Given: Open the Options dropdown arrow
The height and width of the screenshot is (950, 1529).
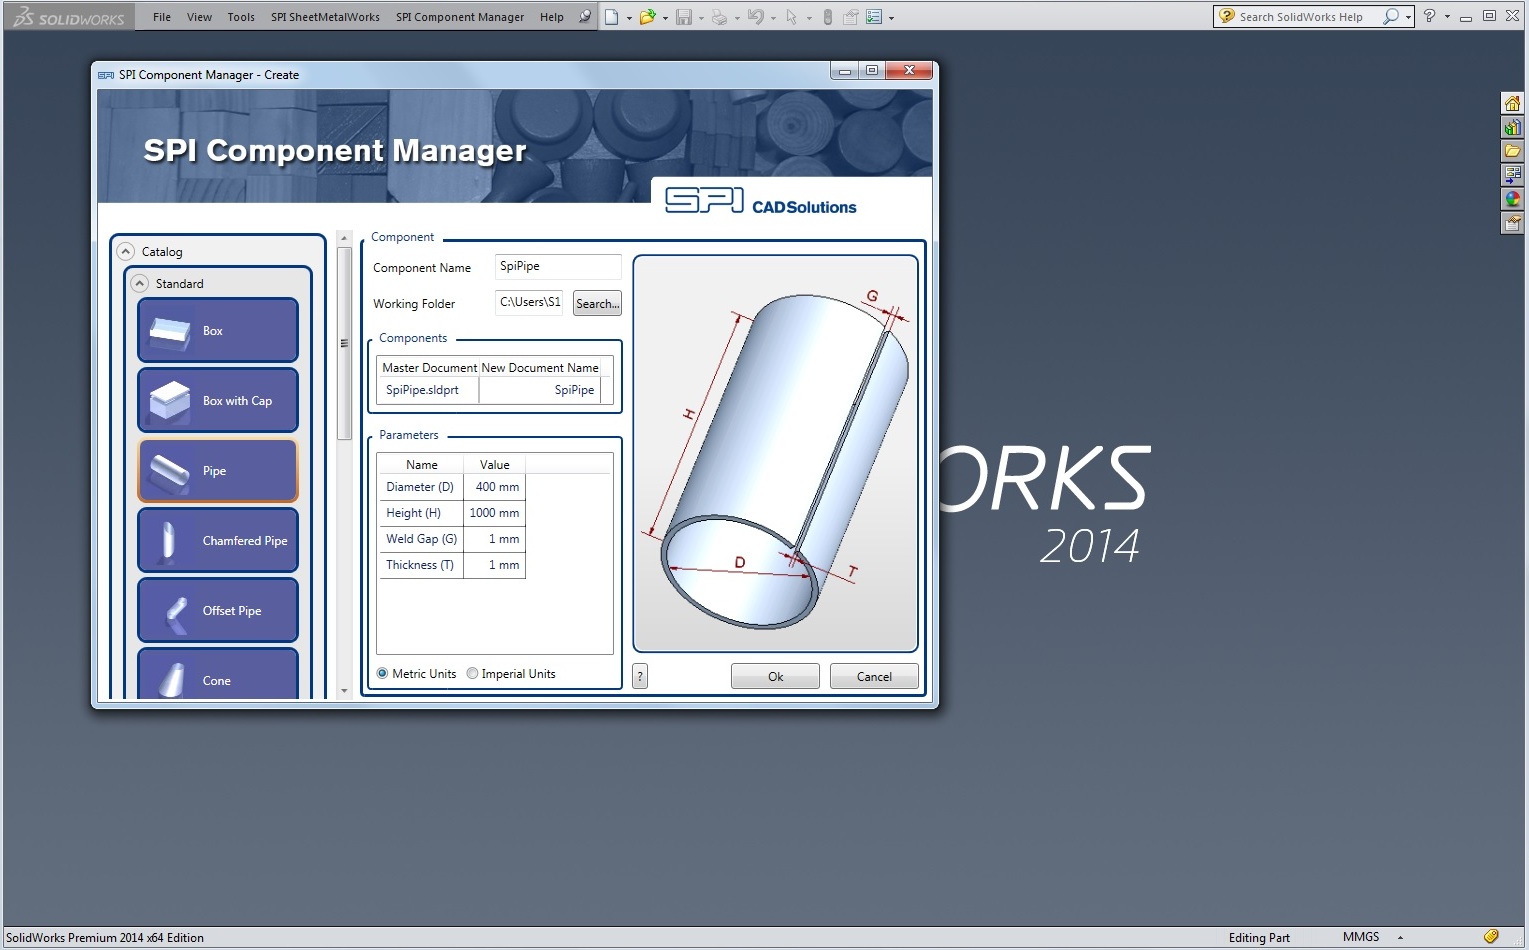Looking at the screenshot, I should coord(891,18).
